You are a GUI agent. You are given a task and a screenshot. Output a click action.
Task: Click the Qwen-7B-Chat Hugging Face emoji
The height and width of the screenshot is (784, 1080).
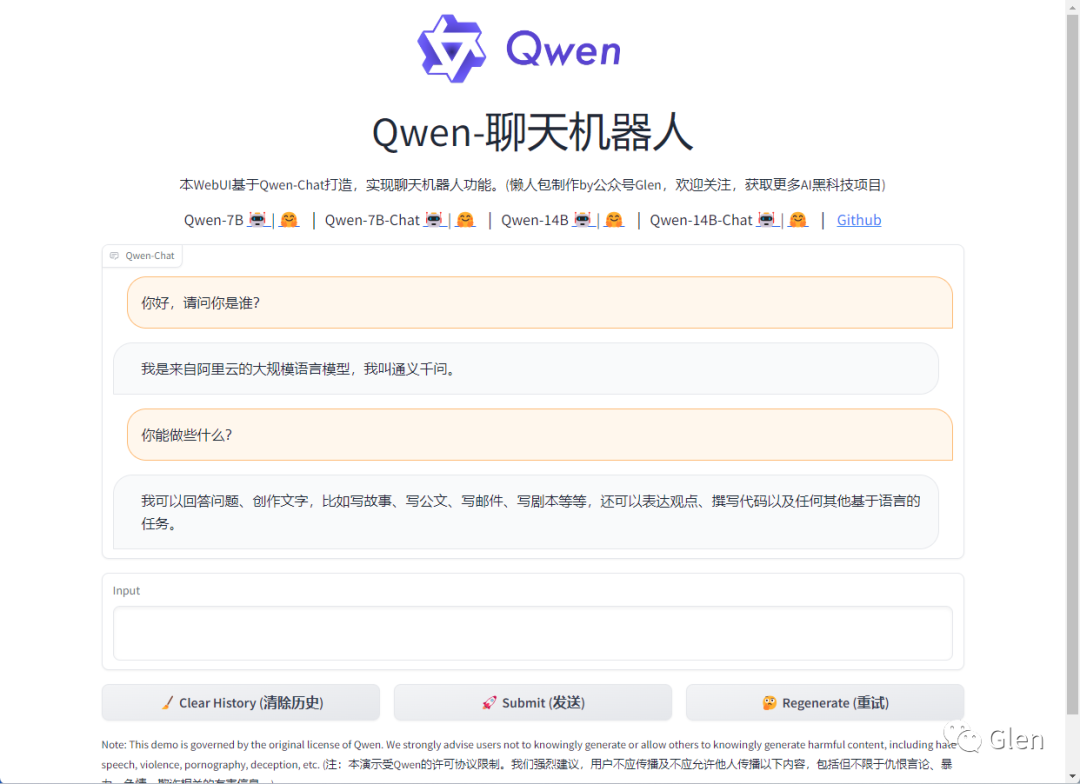click(x=465, y=220)
